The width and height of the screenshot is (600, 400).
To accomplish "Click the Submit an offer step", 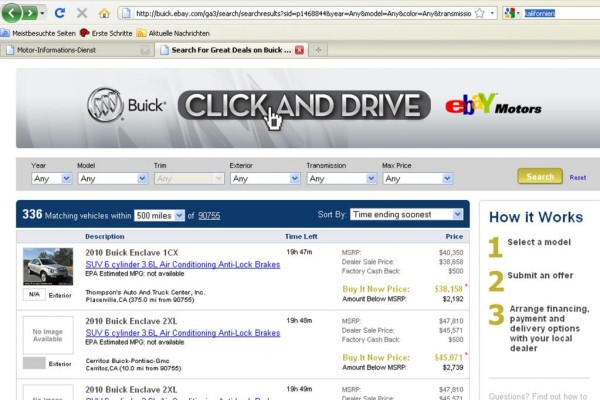I will point(540,276).
